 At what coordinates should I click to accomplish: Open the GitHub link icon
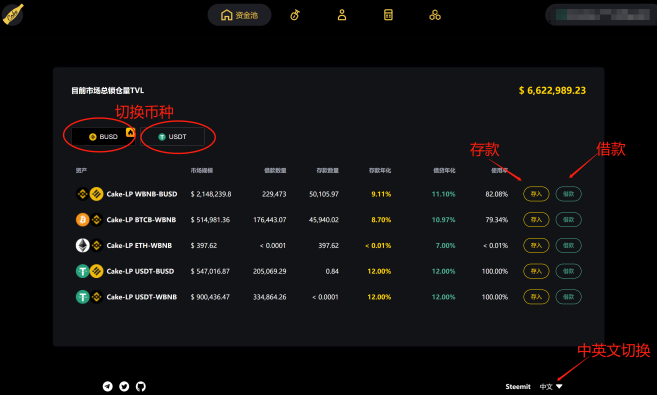click(x=141, y=386)
